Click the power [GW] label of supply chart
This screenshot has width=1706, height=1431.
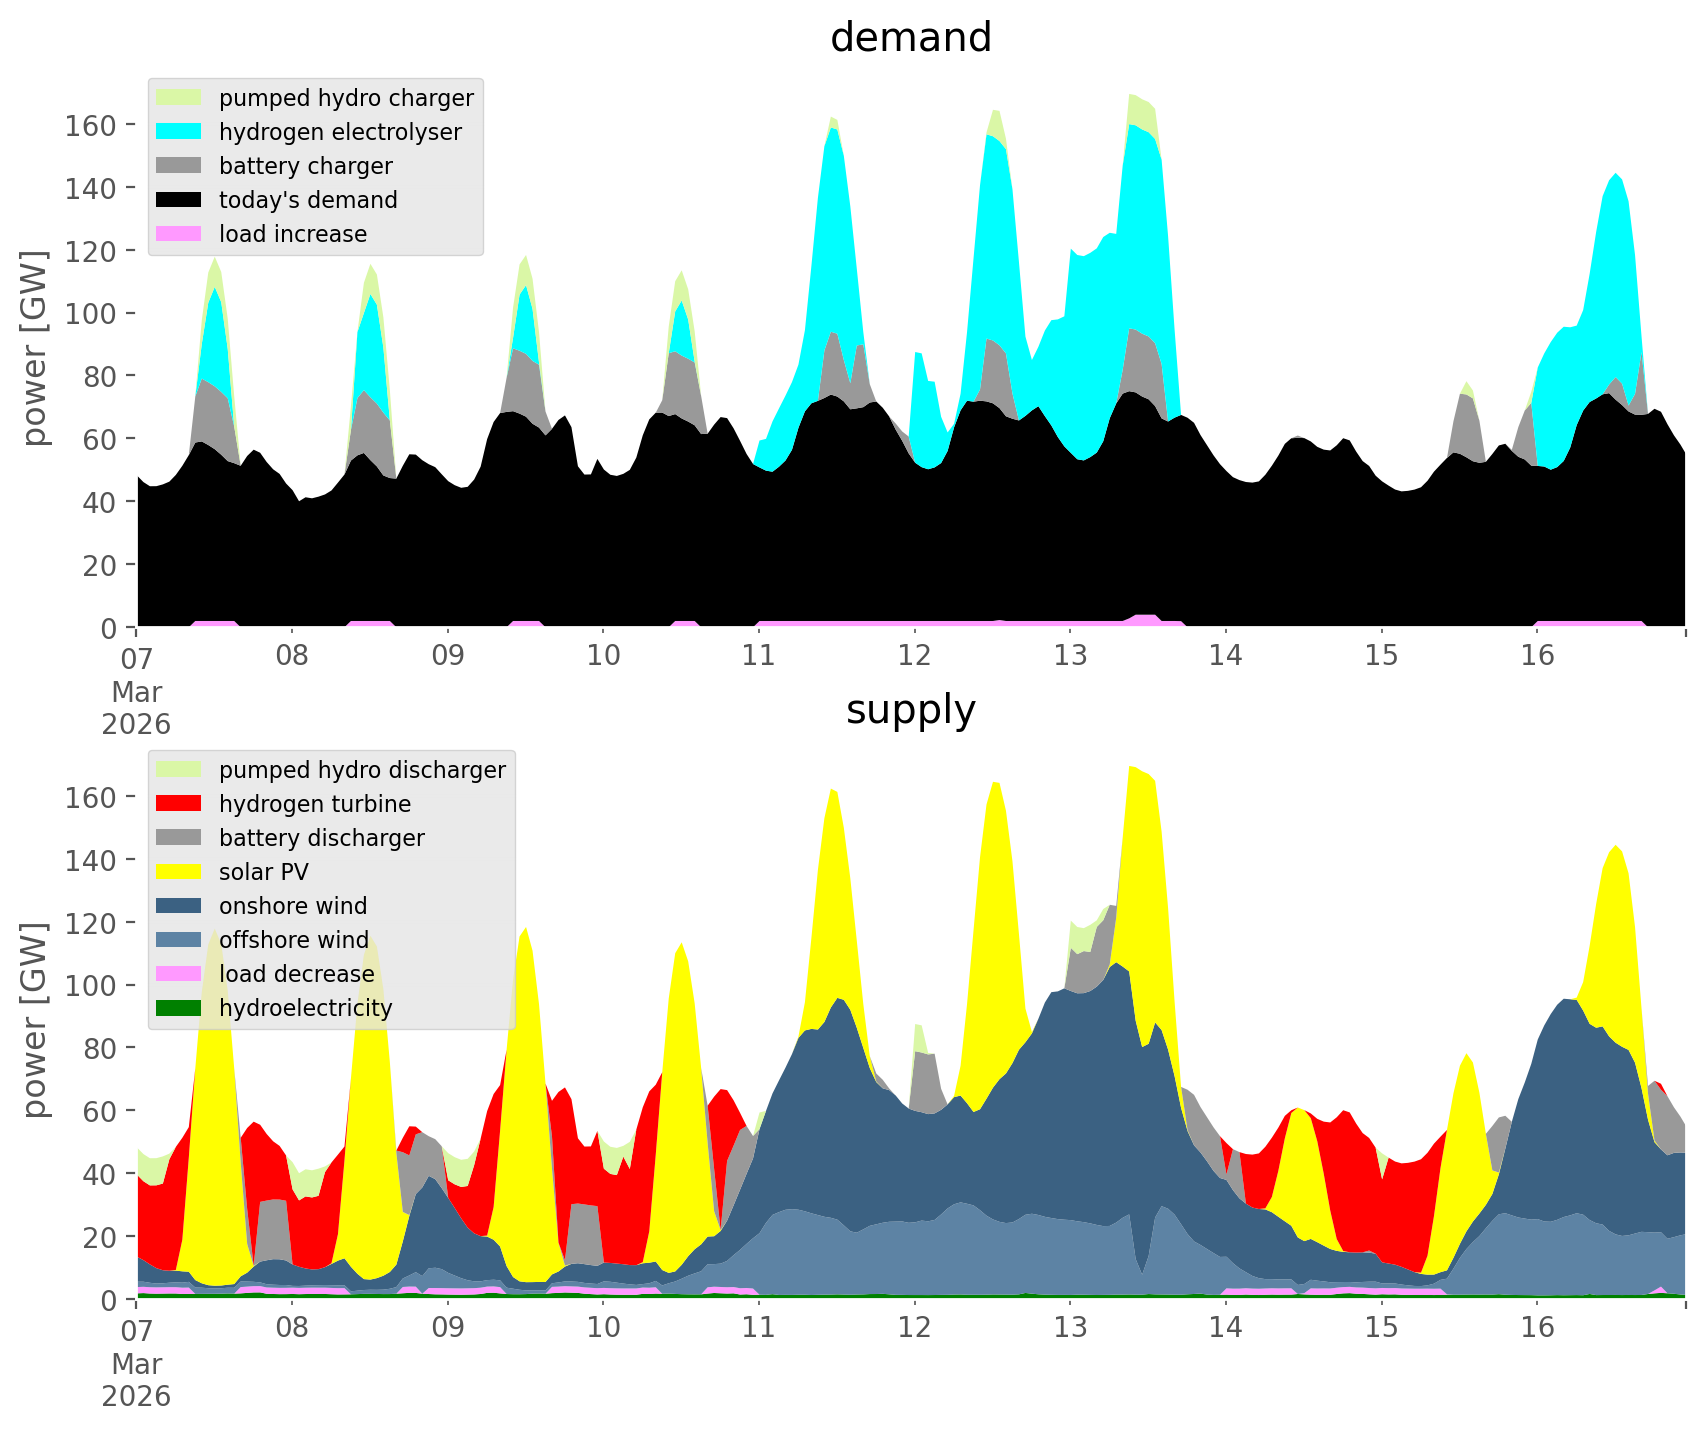35,1020
